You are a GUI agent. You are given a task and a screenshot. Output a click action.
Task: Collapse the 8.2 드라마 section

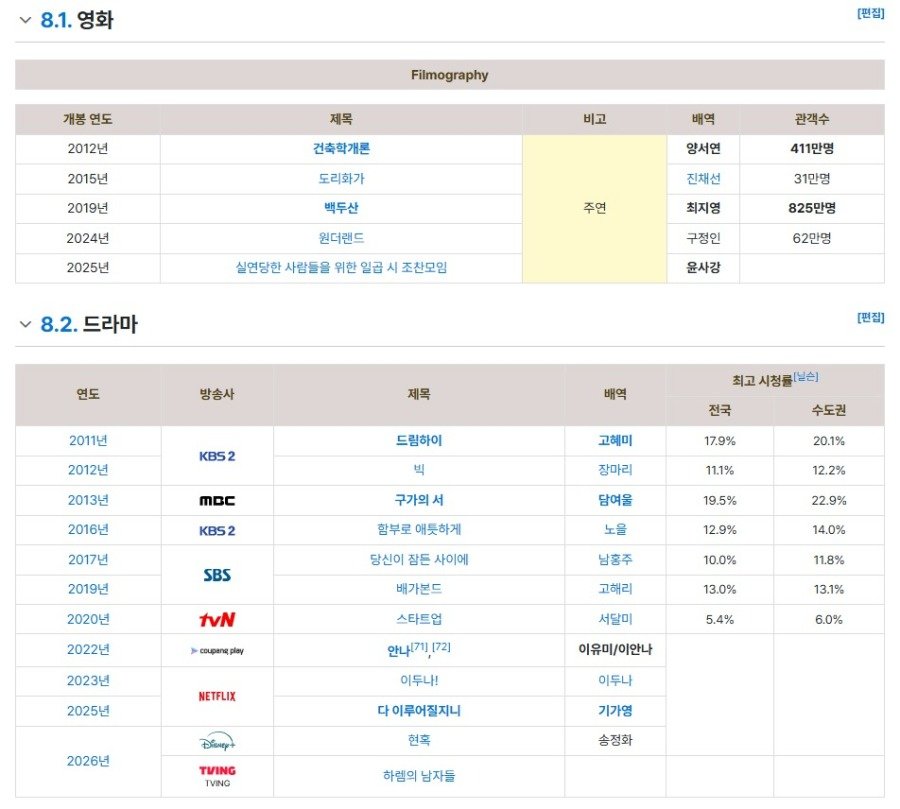(25, 324)
